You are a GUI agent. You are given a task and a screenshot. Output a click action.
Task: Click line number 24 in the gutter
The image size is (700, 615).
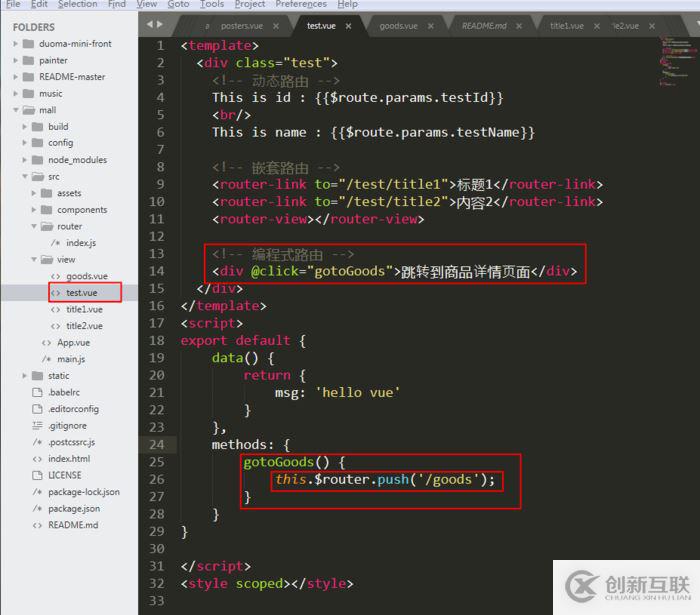[157, 445]
